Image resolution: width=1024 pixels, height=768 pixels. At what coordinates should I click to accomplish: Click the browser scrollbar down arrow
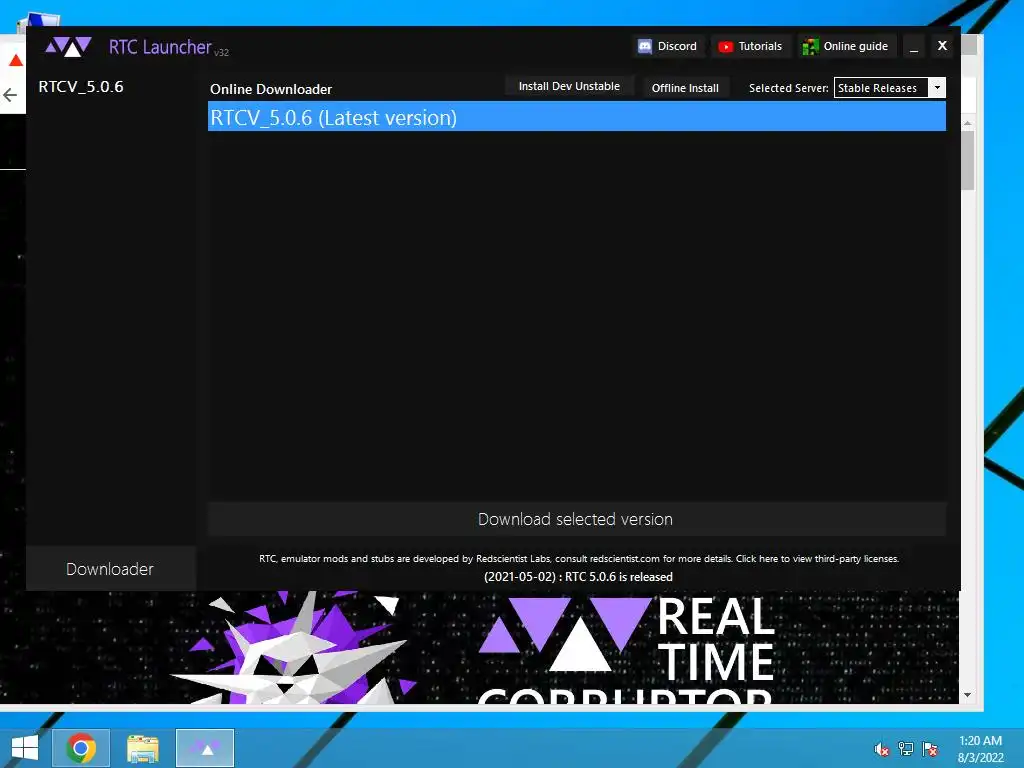click(967, 695)
